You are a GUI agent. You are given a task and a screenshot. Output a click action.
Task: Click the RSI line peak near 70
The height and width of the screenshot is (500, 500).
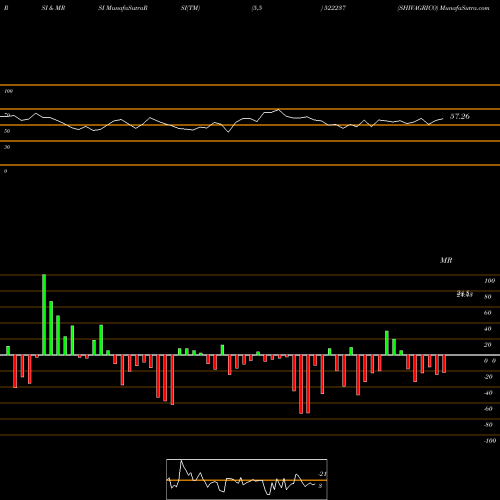278,110
